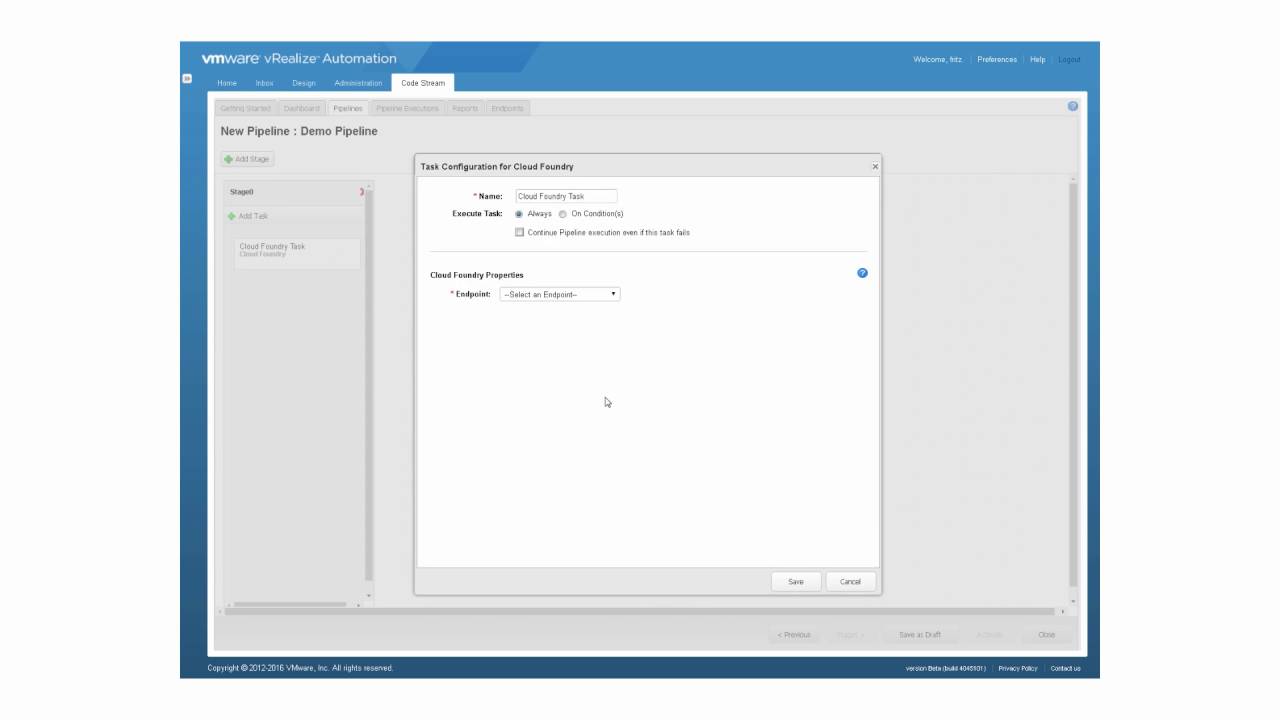Open the Privacy Policy link
The image size is (1280, 720).
(1018, 668)
